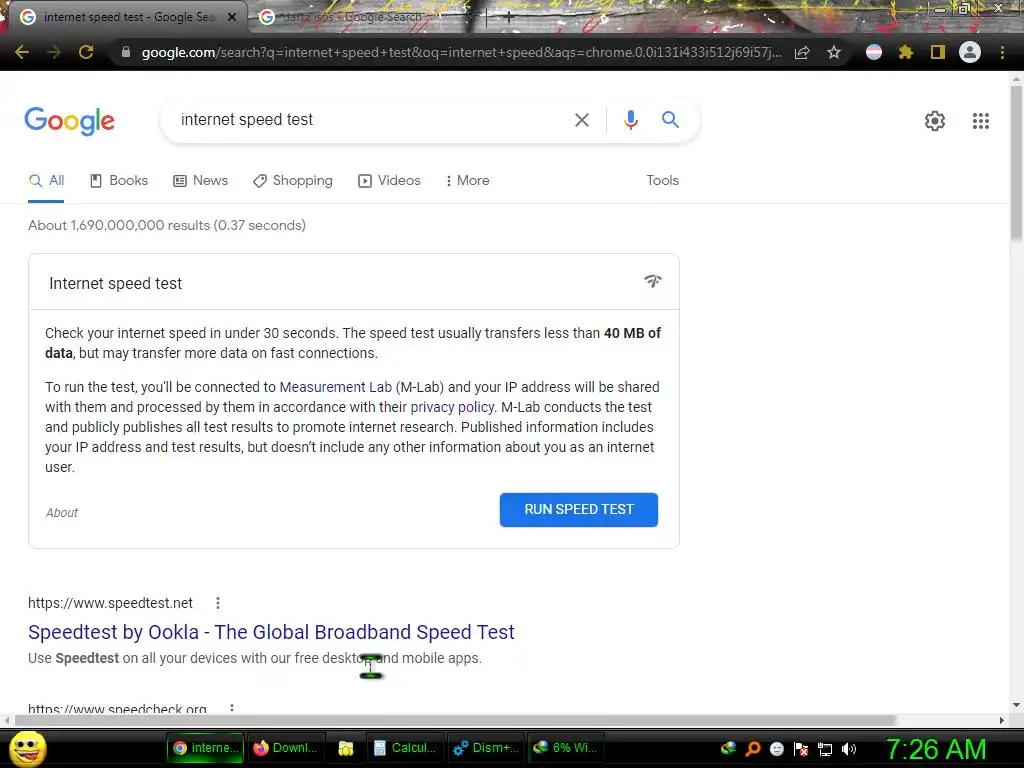Open the Measurement Lab link

click(x=336, y=387)
